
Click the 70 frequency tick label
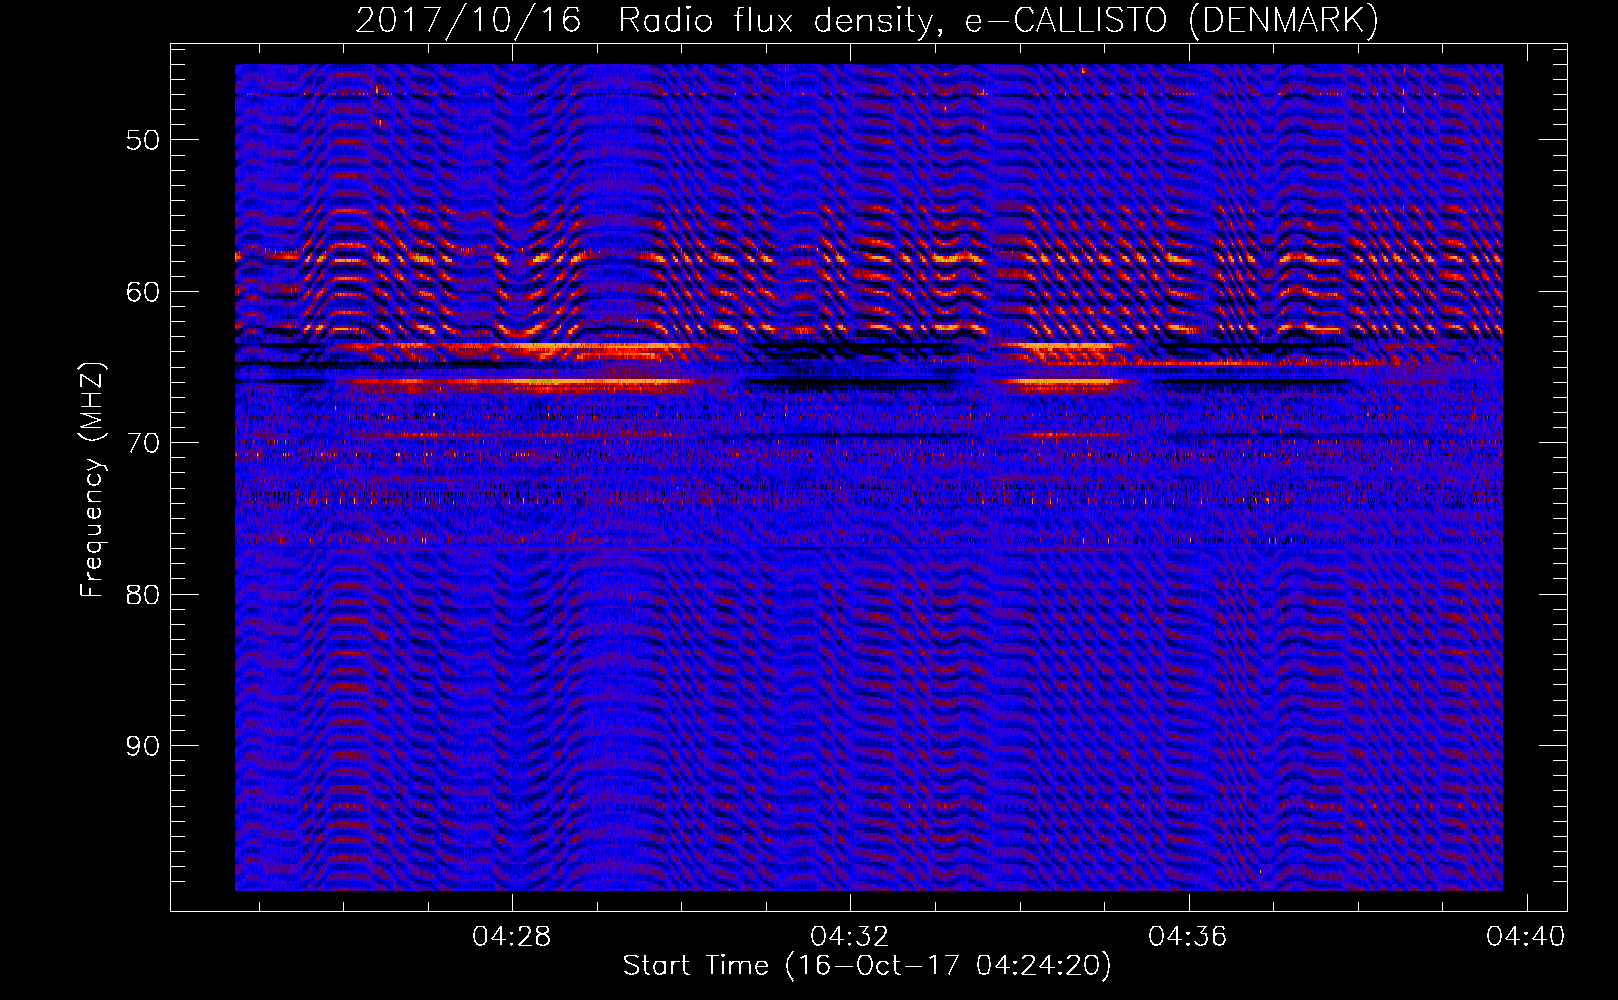point(142,443)
